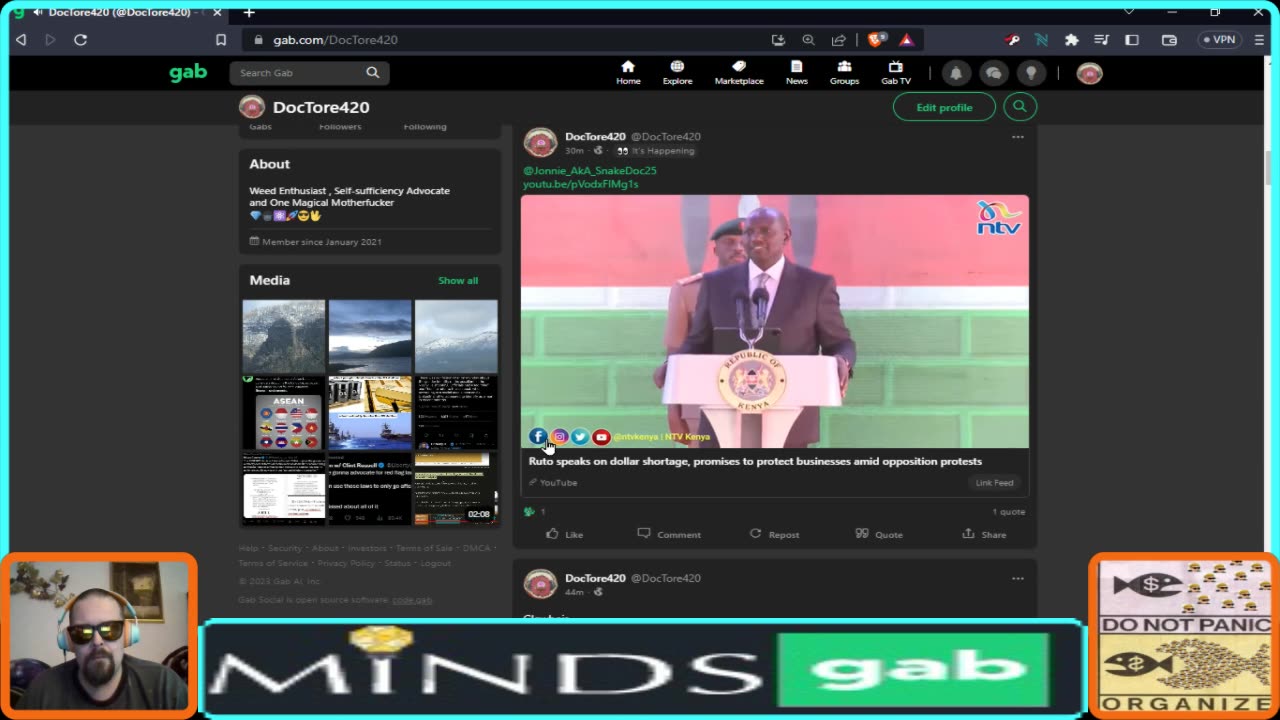
Task: Share the Ruto post
Action: pos(984,534)
